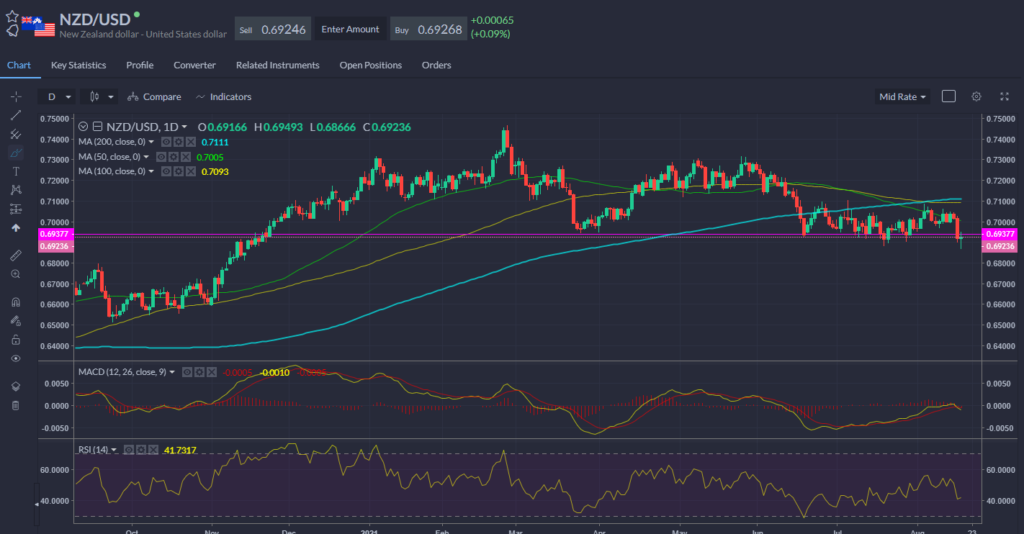Open the Related Instruments tab
This screenshot has width=1024, height=534.
(278, 65)
